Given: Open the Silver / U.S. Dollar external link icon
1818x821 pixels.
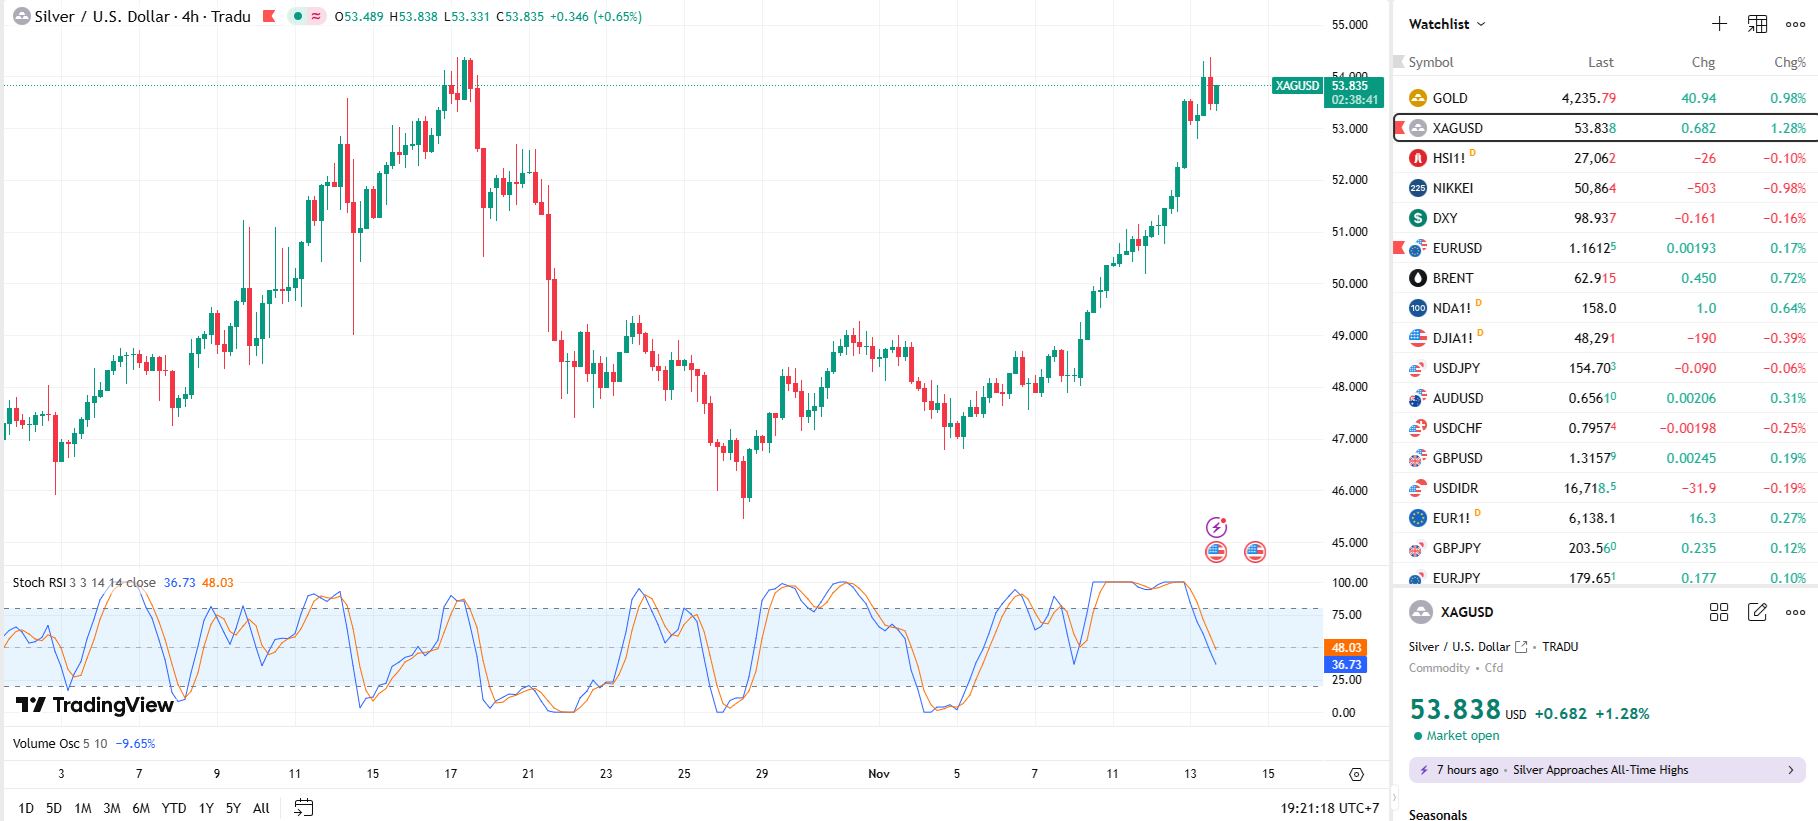Looking at the screenshot, I should click(x=1521, y=647).
